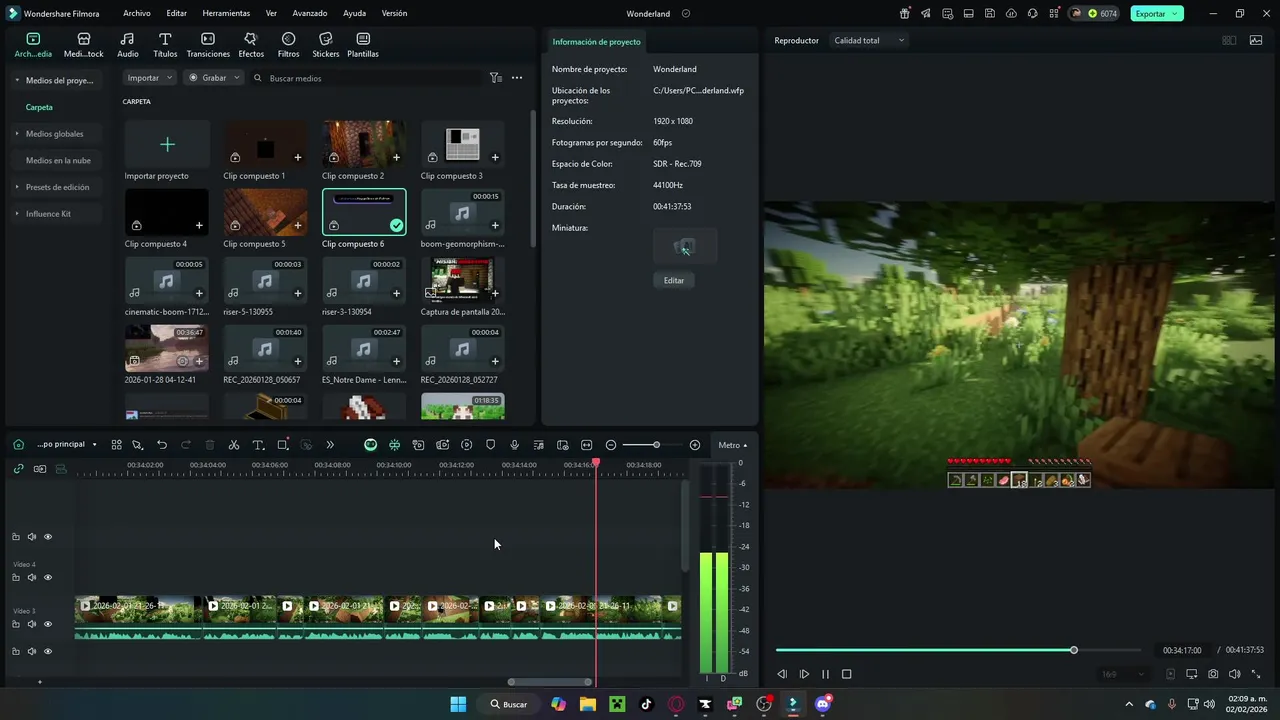Open the Ayuda menu

pyautogui.click(x=354, y=14)
